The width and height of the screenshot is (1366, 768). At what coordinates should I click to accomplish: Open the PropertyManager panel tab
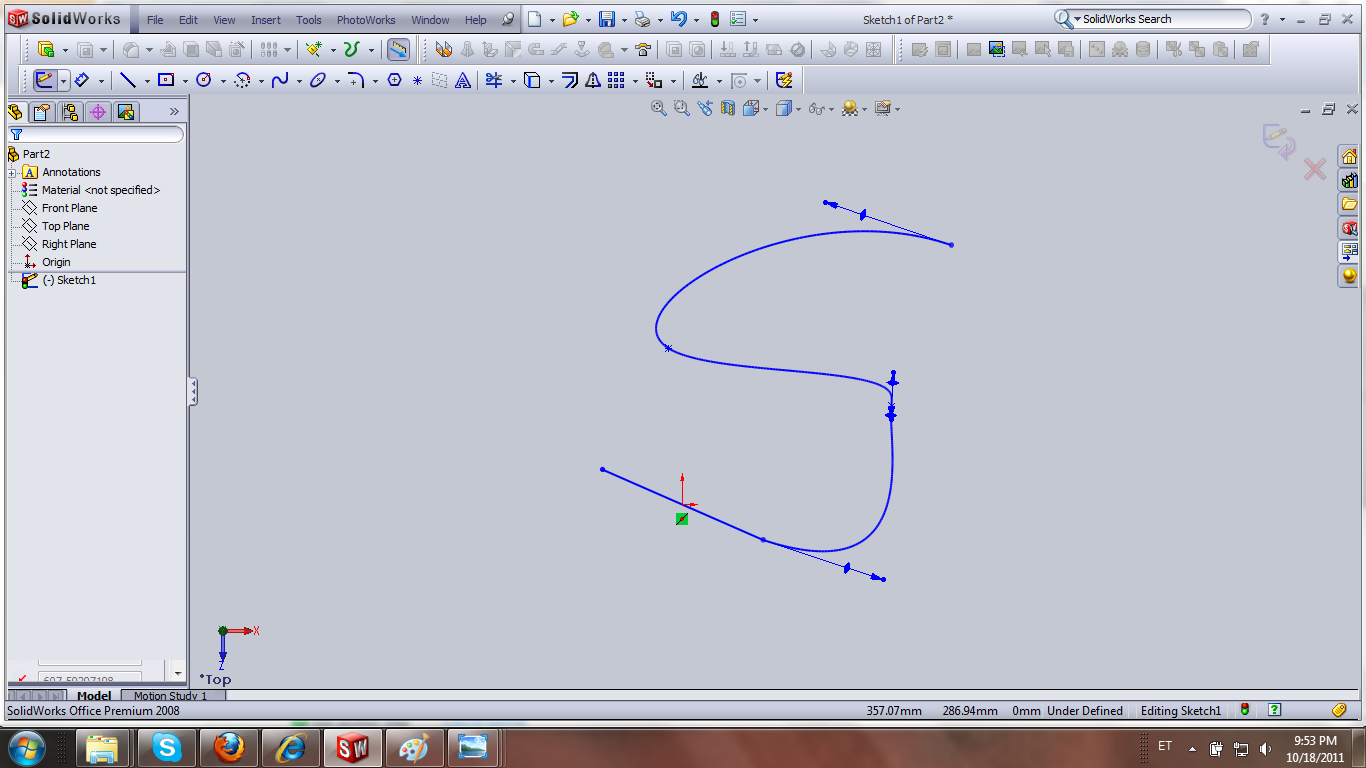pyautogui.click(x=42, y=112)
